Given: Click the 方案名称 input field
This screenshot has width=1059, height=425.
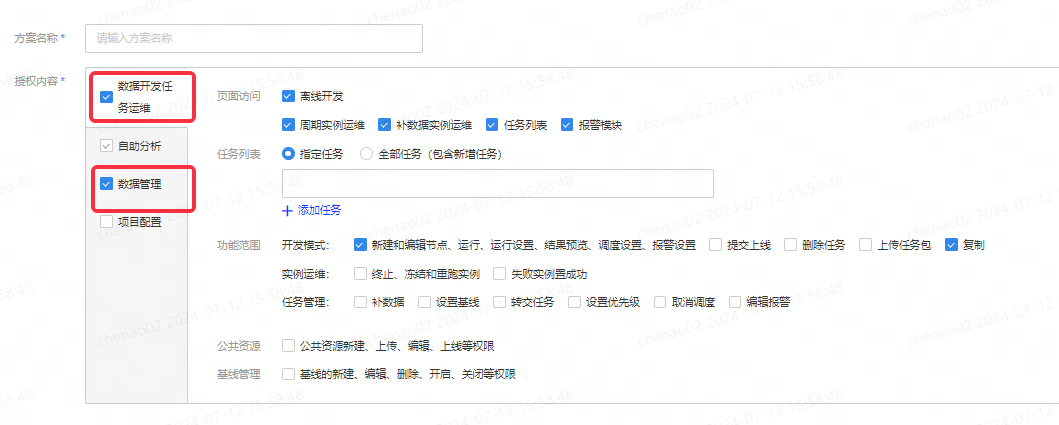Looking at the screenshot, I should pos(253,39).
